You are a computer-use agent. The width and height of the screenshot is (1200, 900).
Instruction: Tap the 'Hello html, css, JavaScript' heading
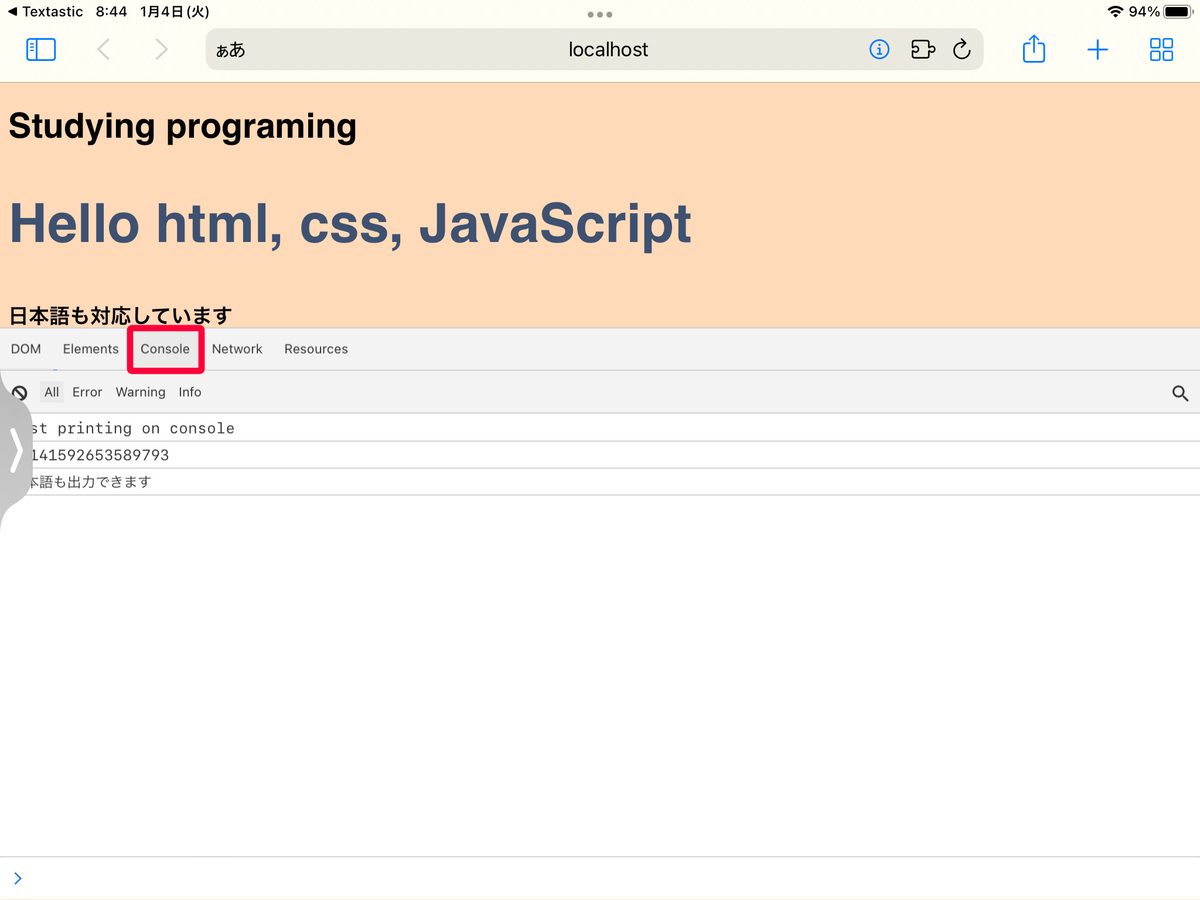click(x=350, y=223)
